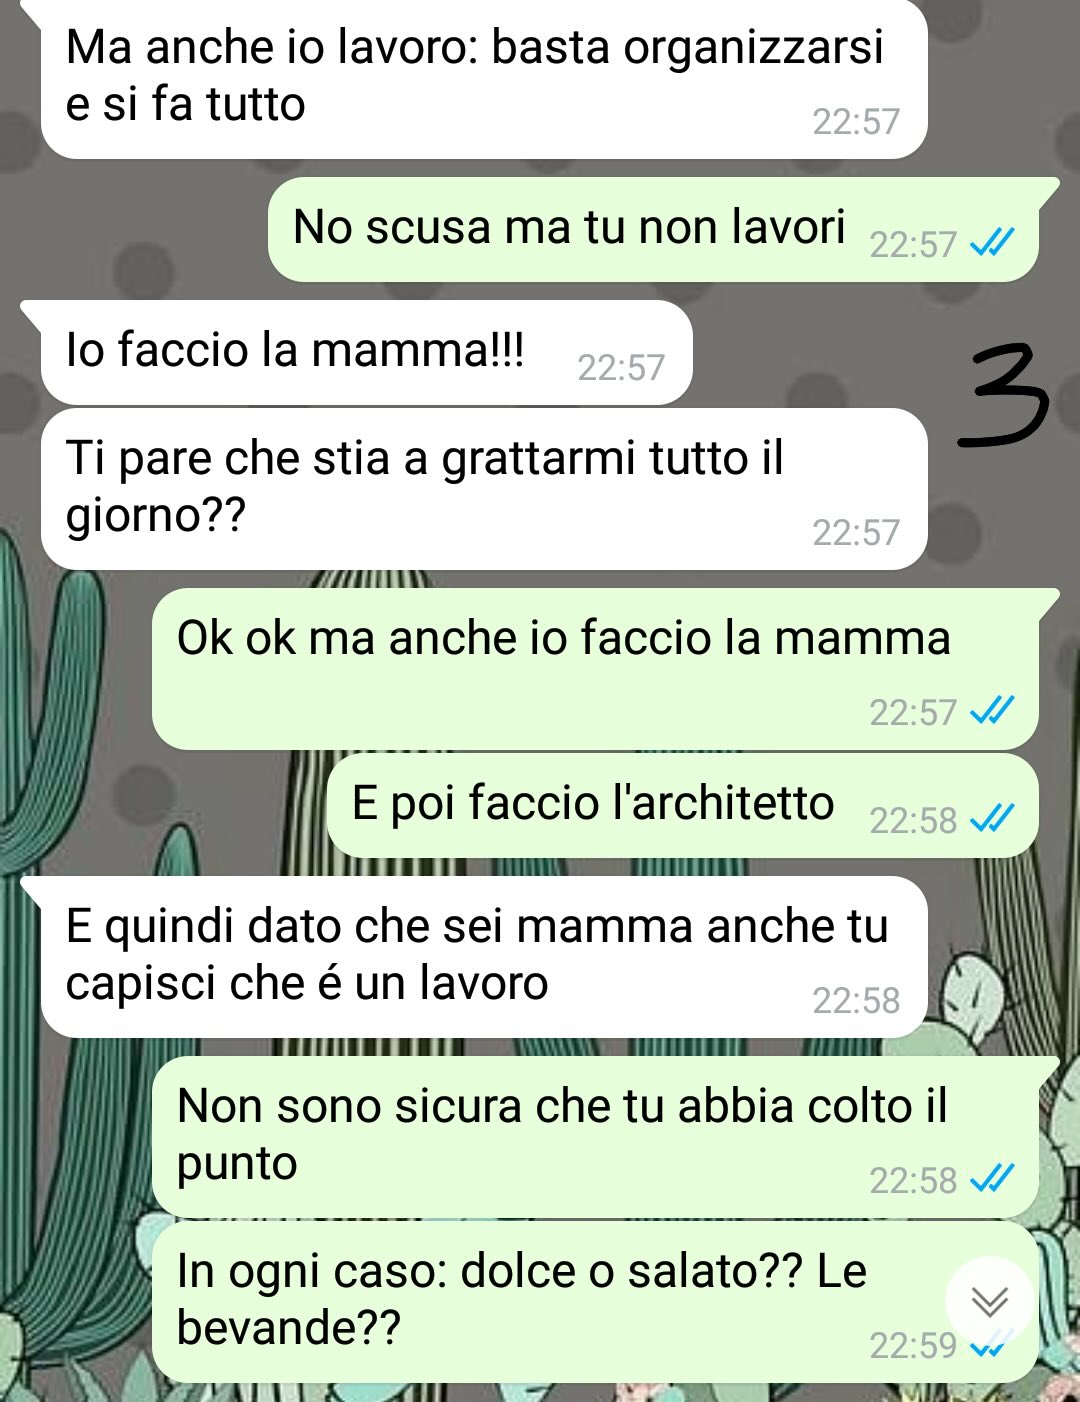The width and height of the screenshot is (1080, 1402).
Task: Click blue double-check on 'Ok ok ma anche io faccio la mamma'
Action: click(993, 711)
